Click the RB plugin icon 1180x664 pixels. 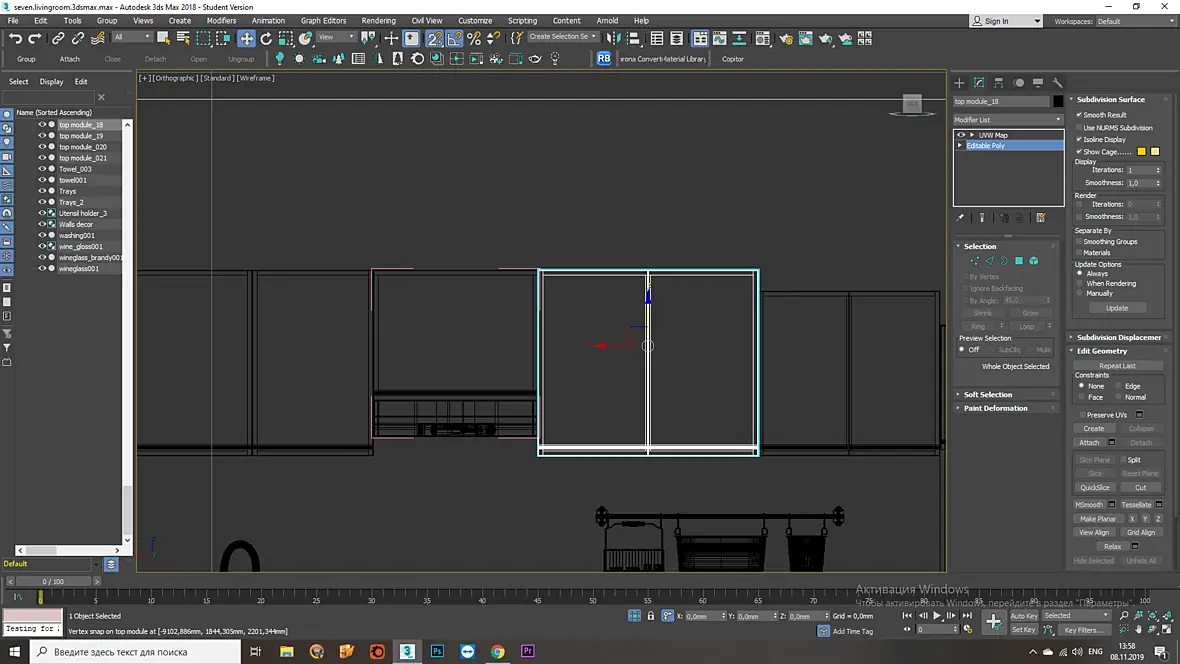604,58
